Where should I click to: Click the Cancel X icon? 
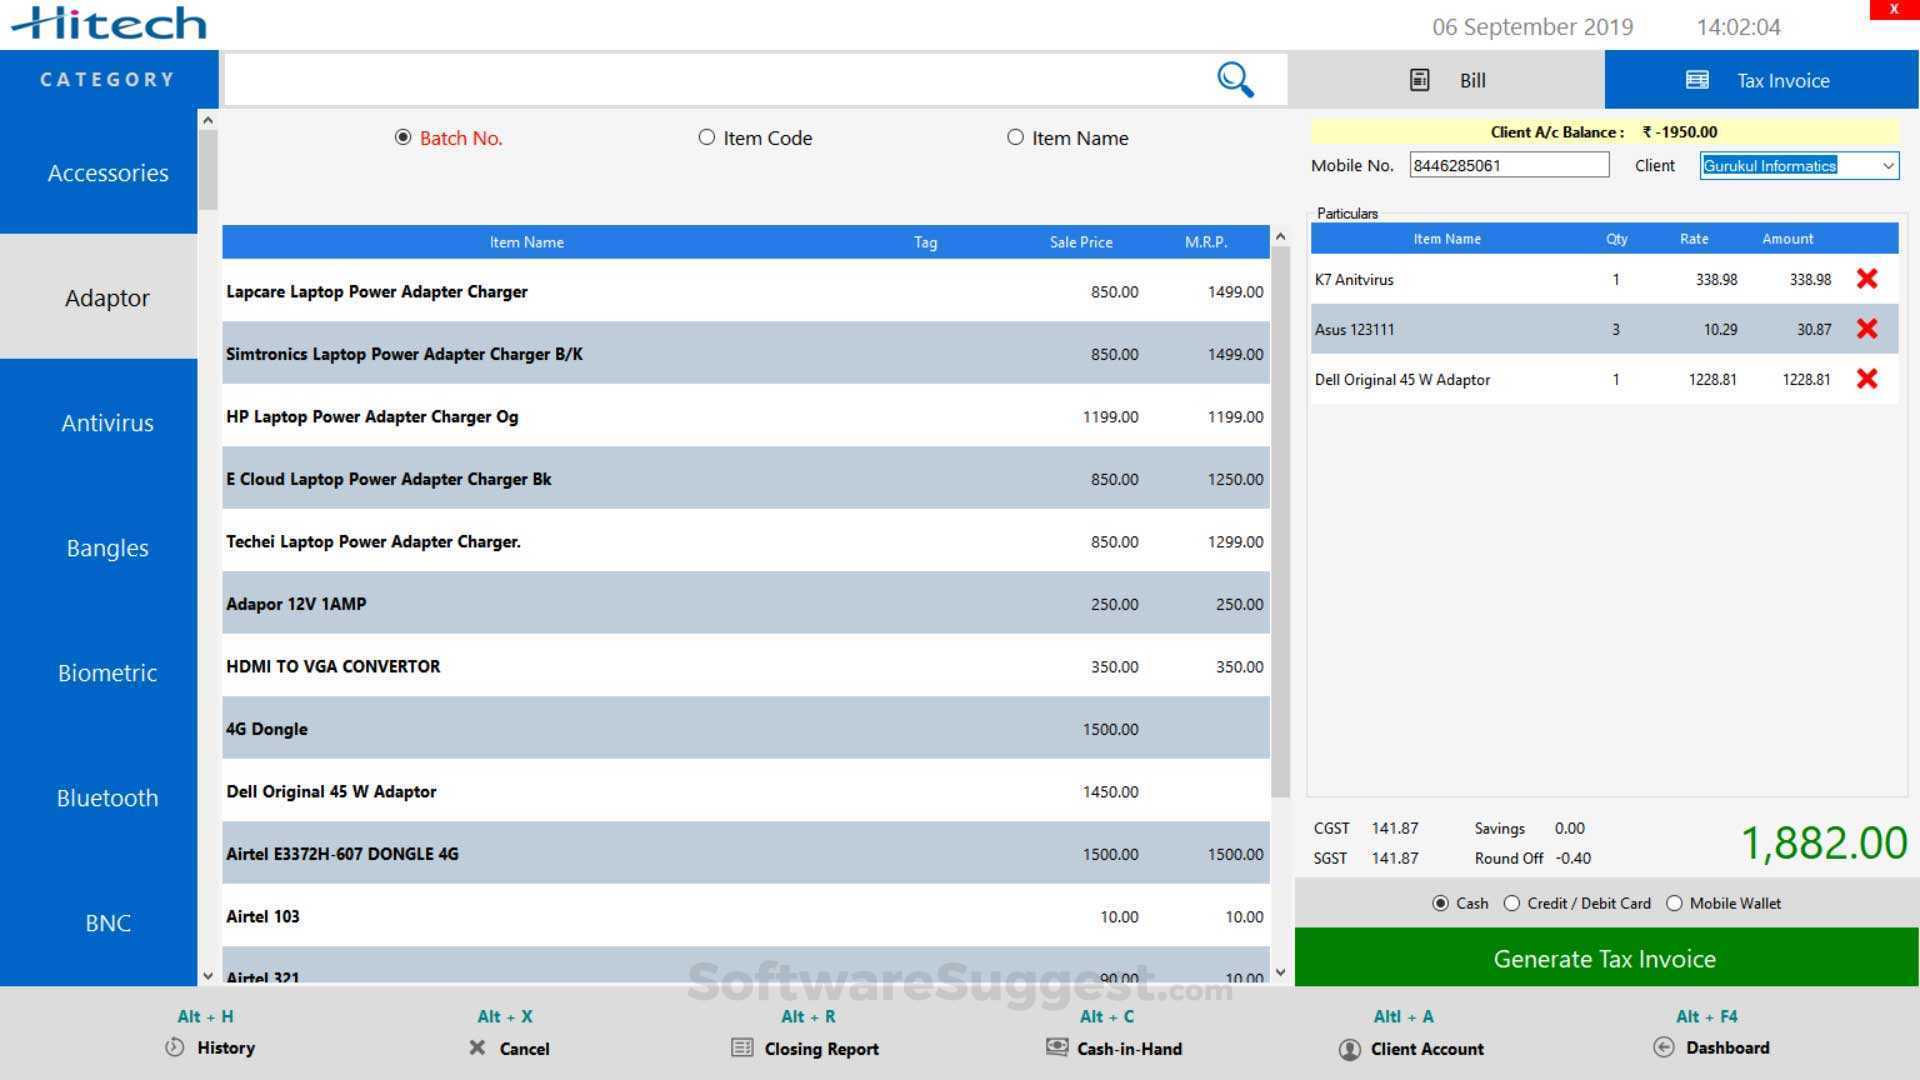pos(478,1048)
